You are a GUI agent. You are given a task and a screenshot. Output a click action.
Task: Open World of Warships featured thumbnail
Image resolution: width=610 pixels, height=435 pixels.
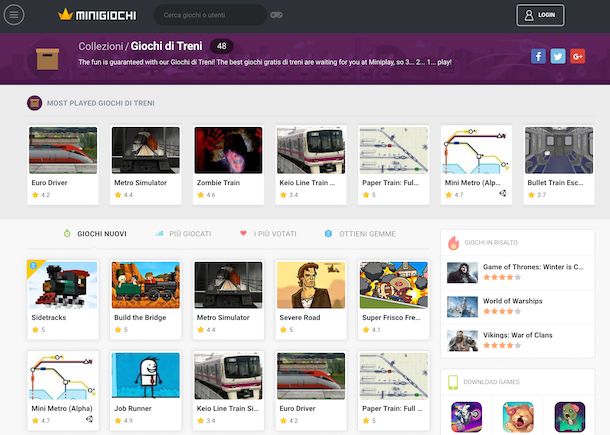click(x=462, y=307)
